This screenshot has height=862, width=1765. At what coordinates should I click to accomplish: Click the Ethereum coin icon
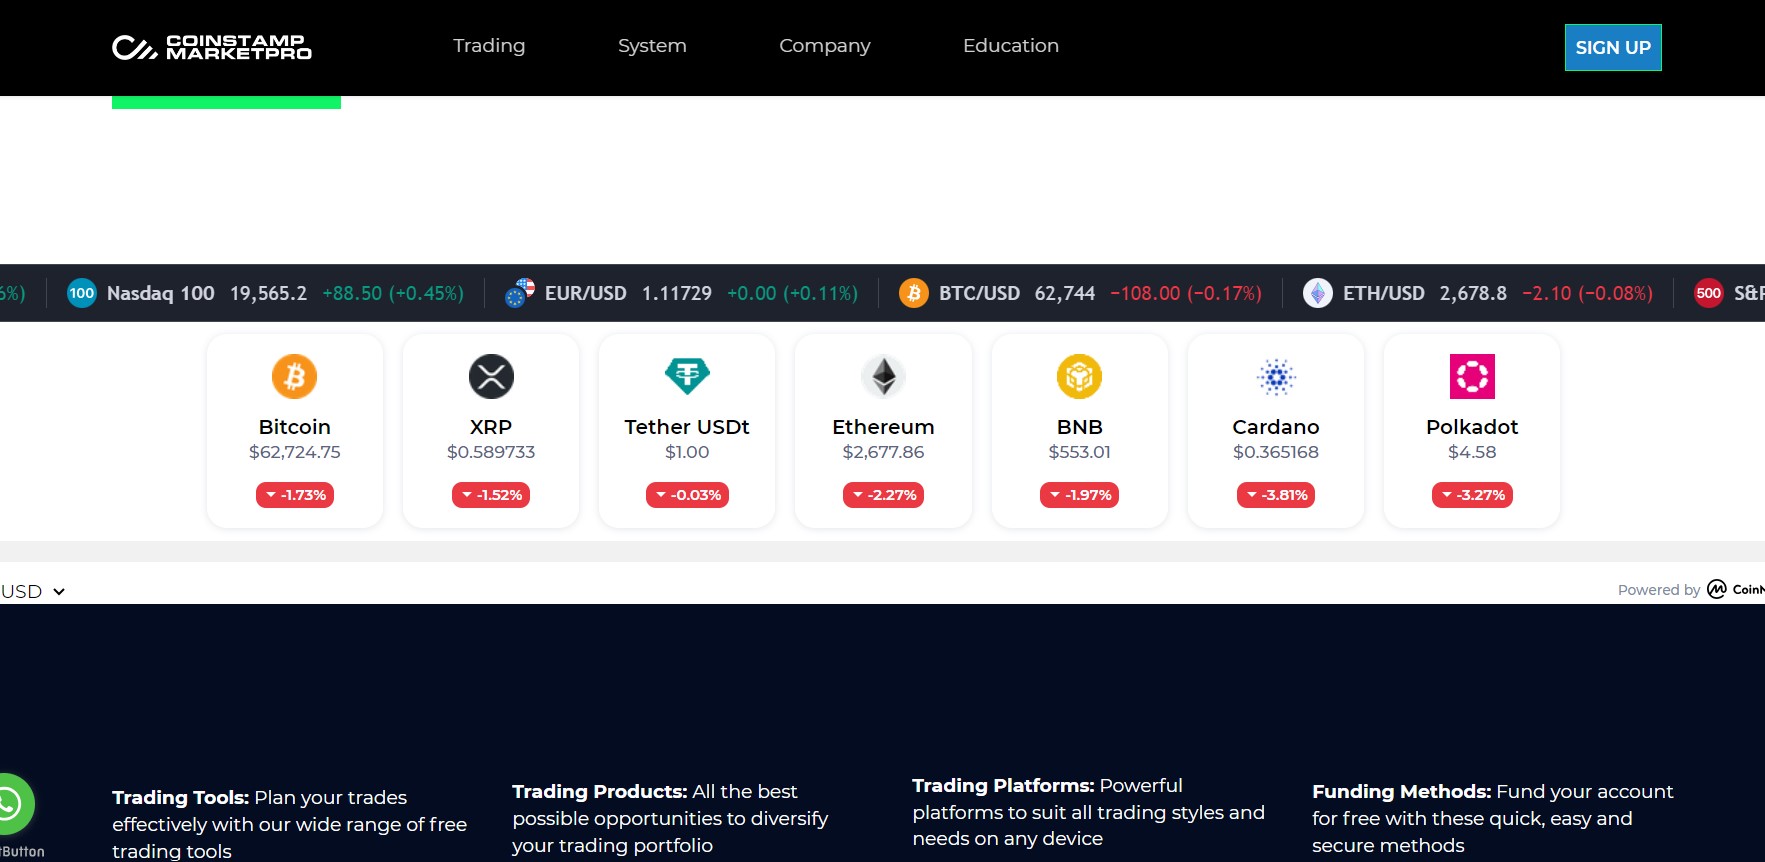tap(884, 377)
